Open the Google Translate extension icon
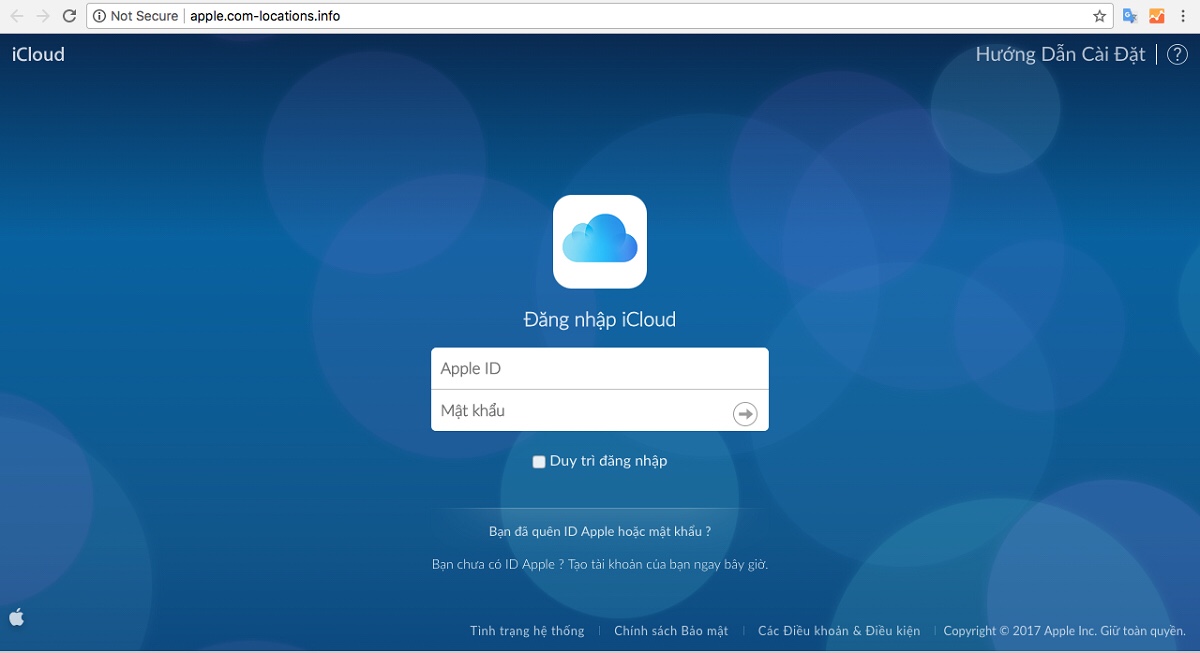This screenshot has height=653, width=1200. click(x=1130, y=16)
